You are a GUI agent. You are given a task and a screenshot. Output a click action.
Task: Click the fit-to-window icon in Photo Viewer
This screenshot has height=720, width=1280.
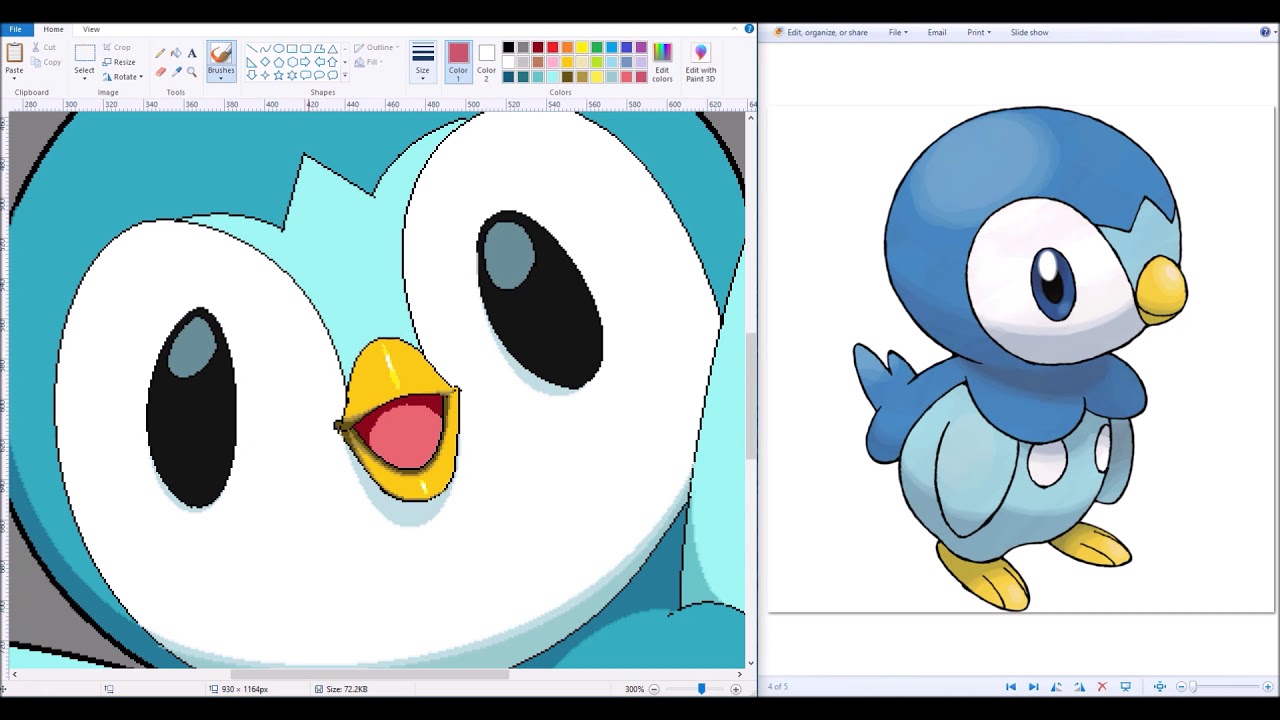coord(1160,687)
